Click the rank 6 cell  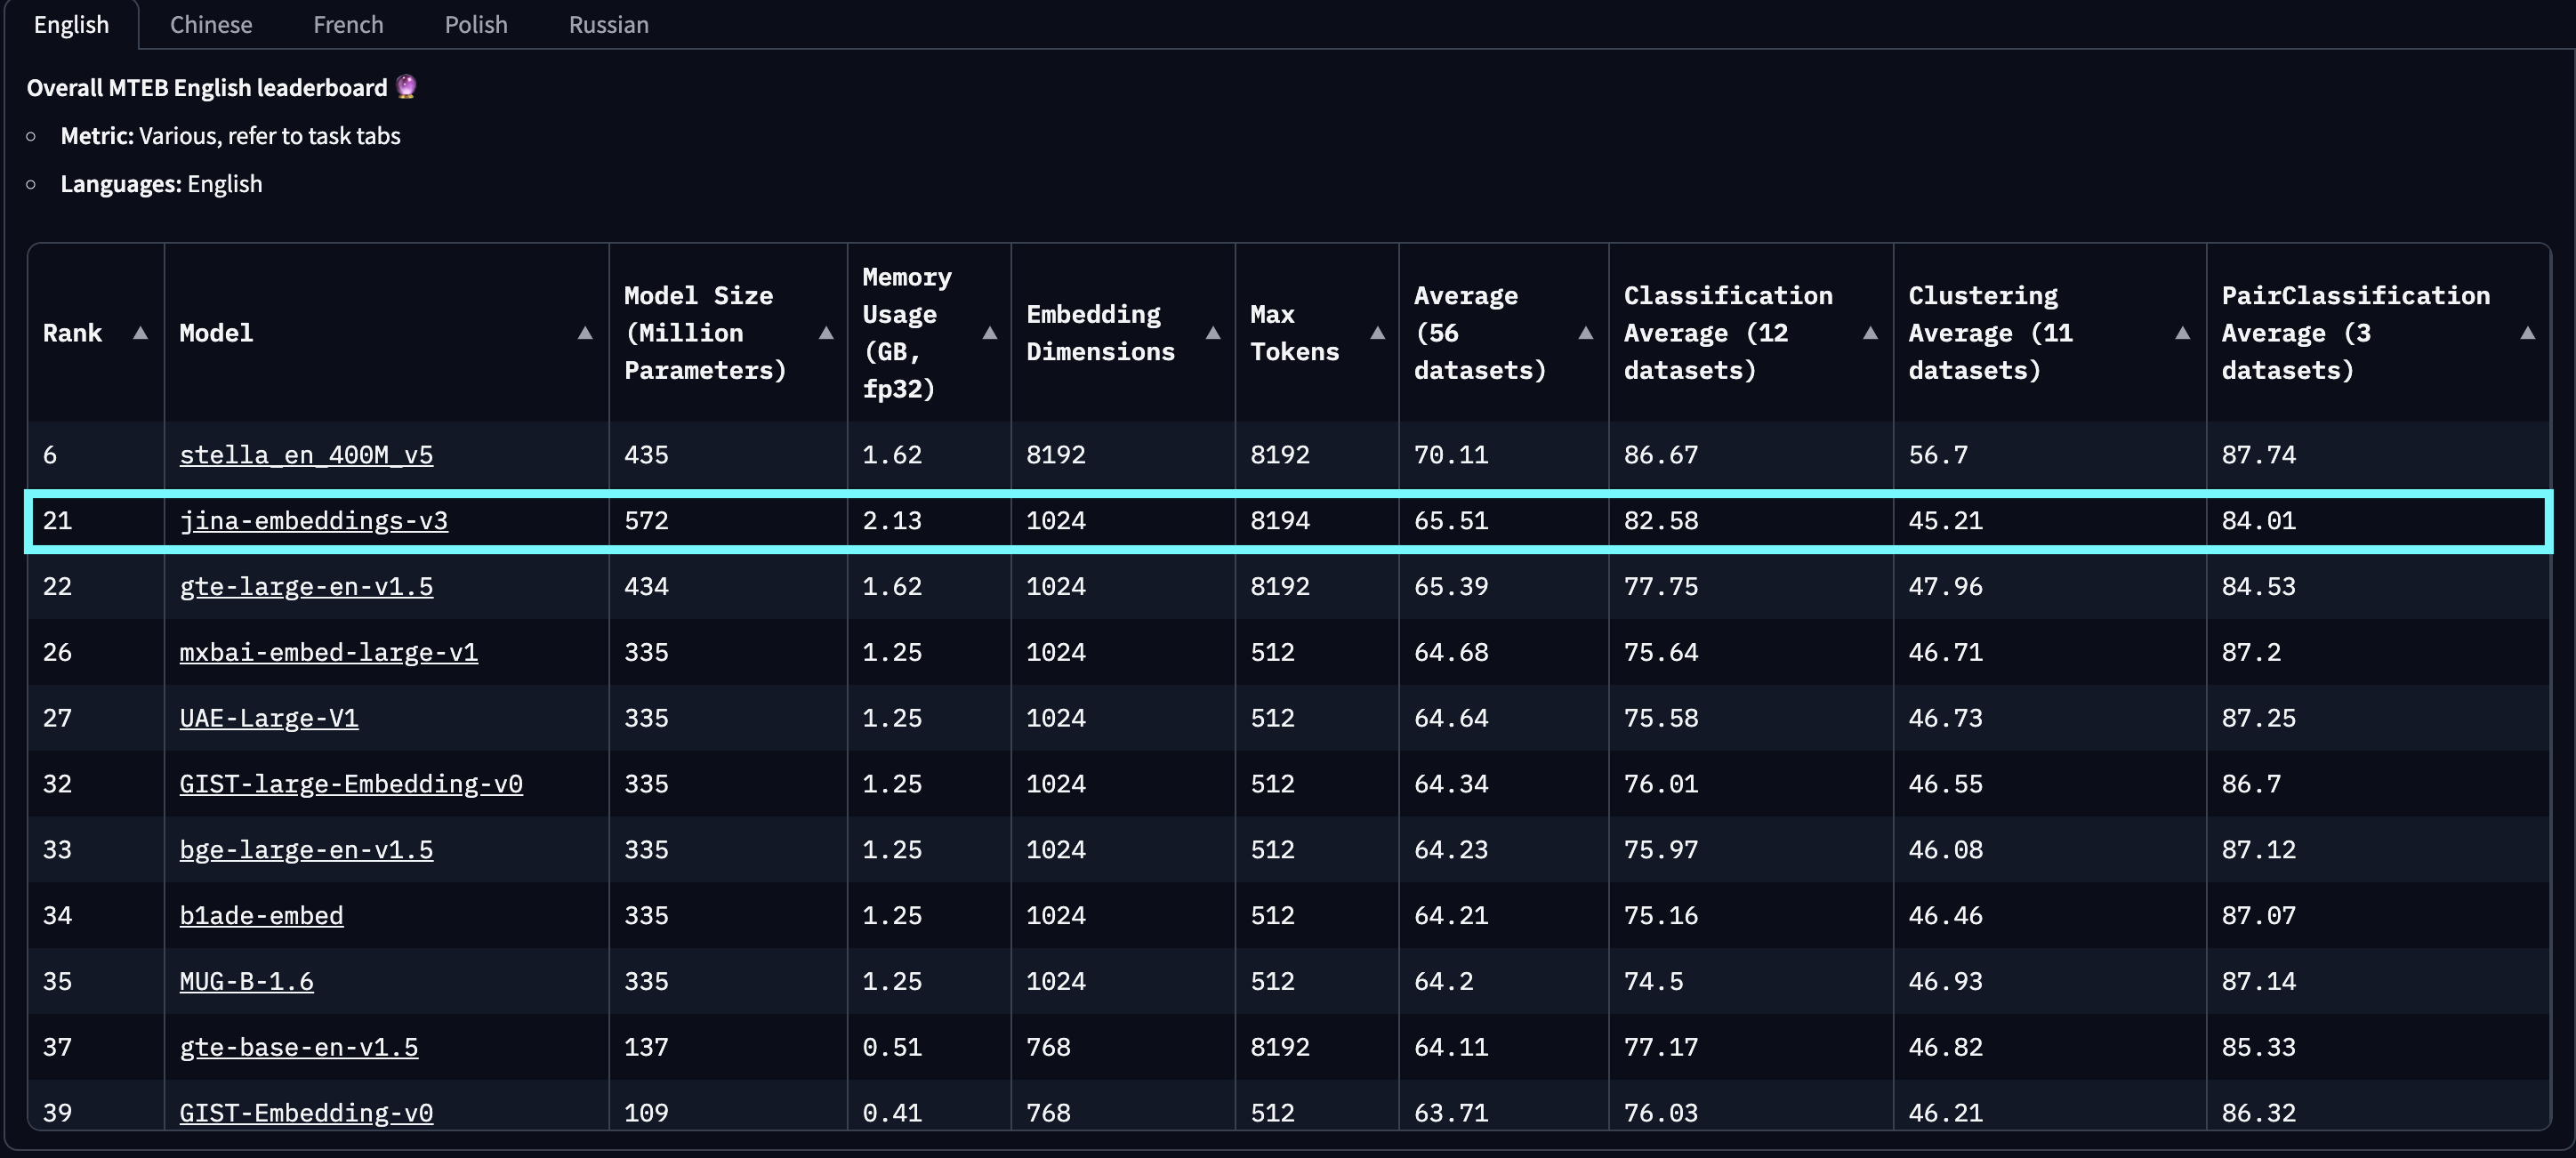coord(96,455)
